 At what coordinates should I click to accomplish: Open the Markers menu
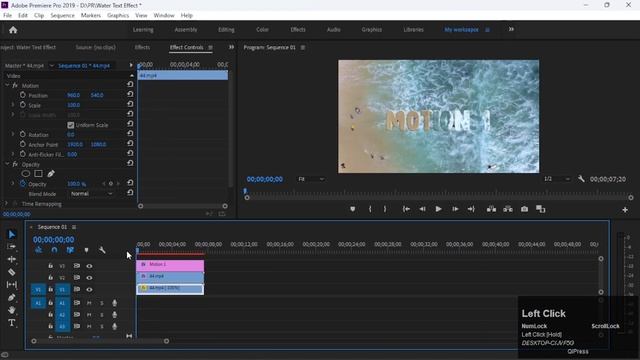click(91, 16)
